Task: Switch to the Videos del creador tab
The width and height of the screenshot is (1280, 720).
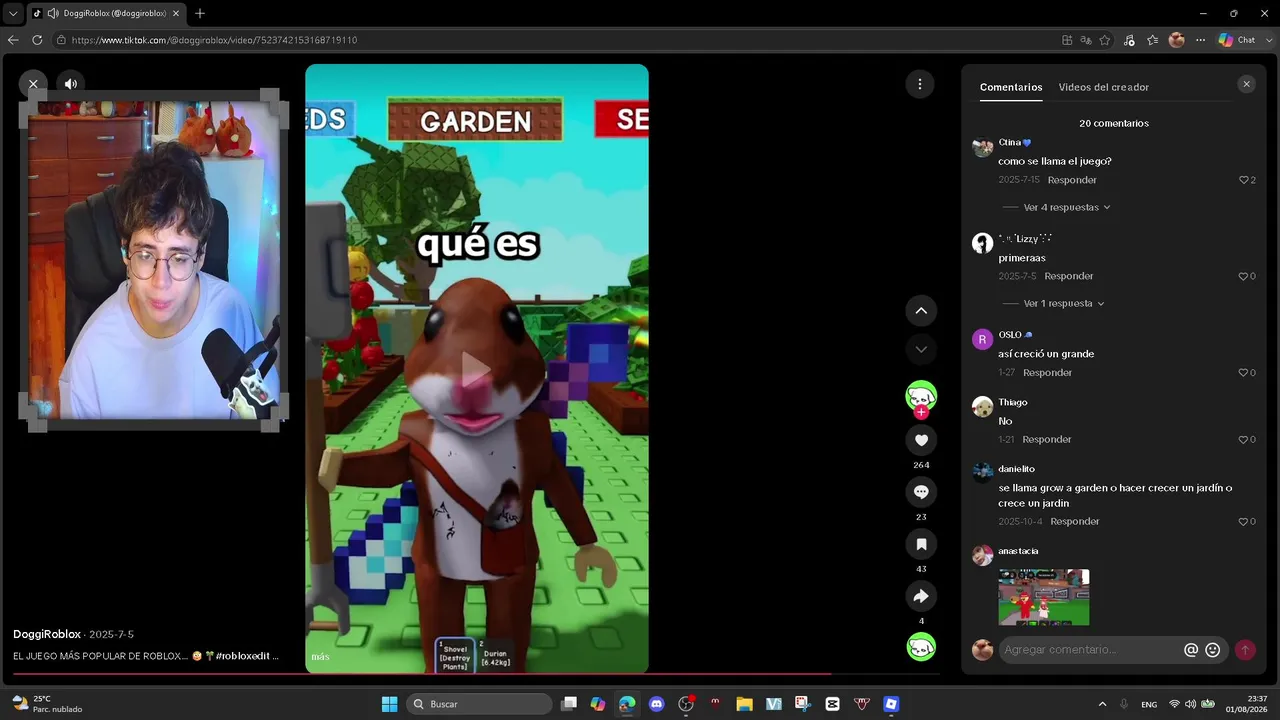Action: [1104, 87]
